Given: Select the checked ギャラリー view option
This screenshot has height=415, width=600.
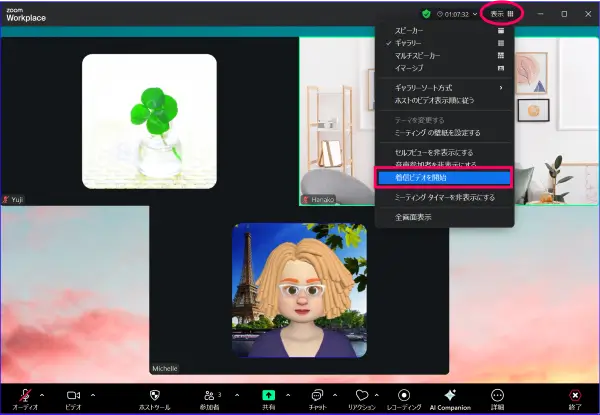Looking at the screenshot, I should tap(445, 43).
